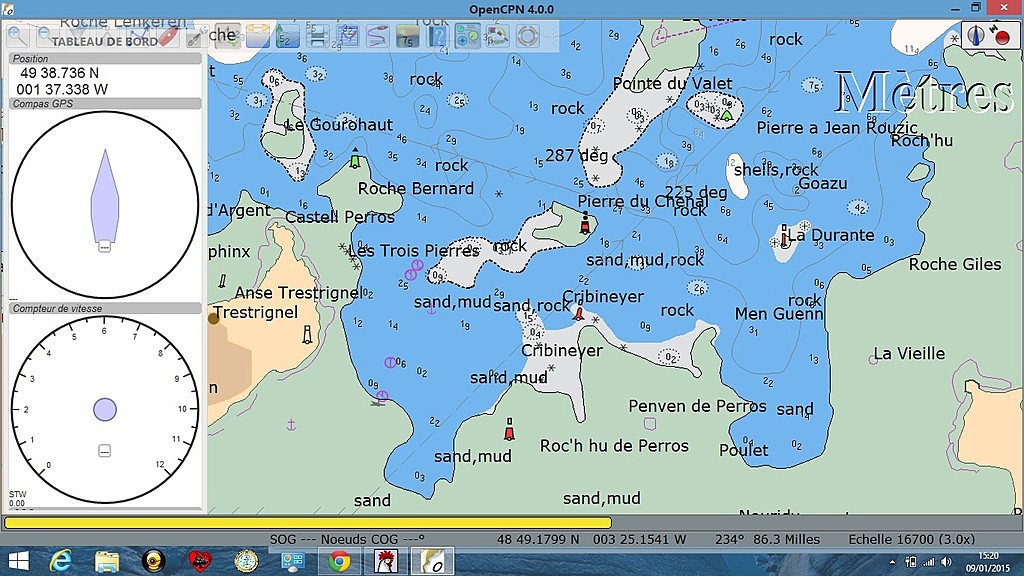Click the Roche Bernard chart label
The height and width of the screenshot is (576, 1024).
[x=415, y=189]
